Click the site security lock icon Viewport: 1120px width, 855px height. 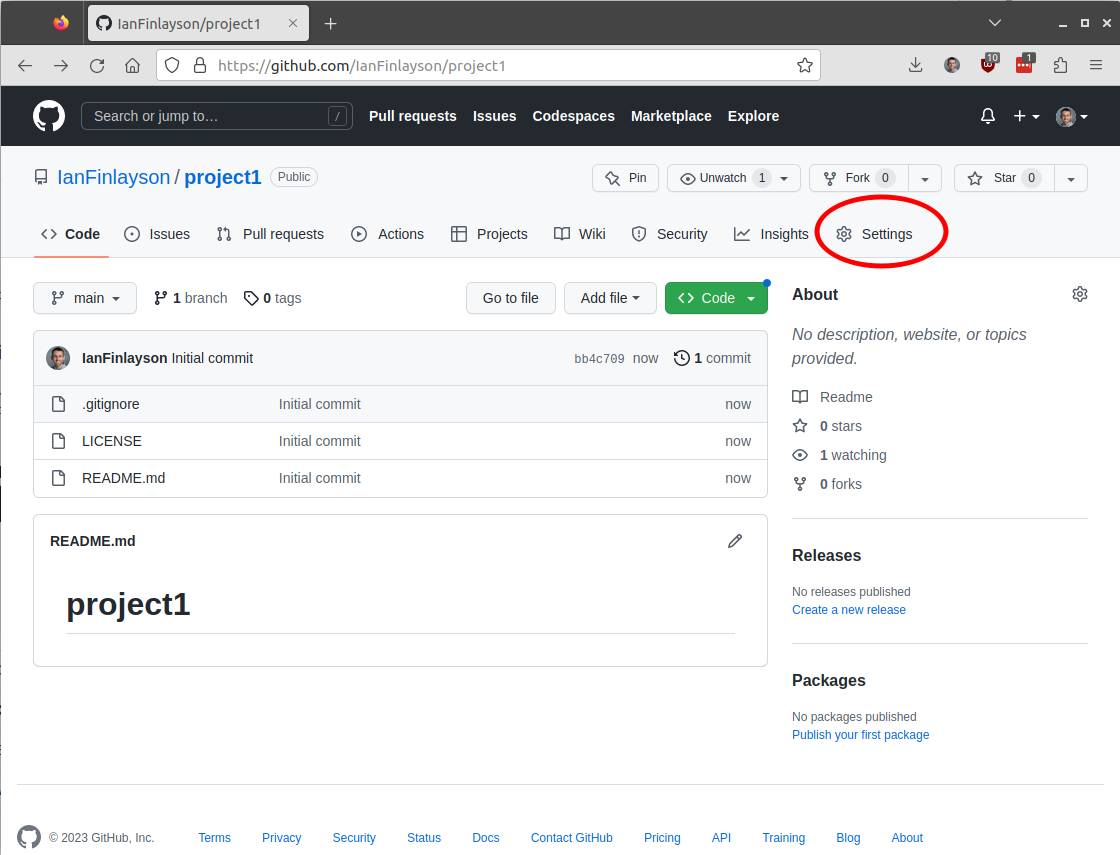pos(200,66)
